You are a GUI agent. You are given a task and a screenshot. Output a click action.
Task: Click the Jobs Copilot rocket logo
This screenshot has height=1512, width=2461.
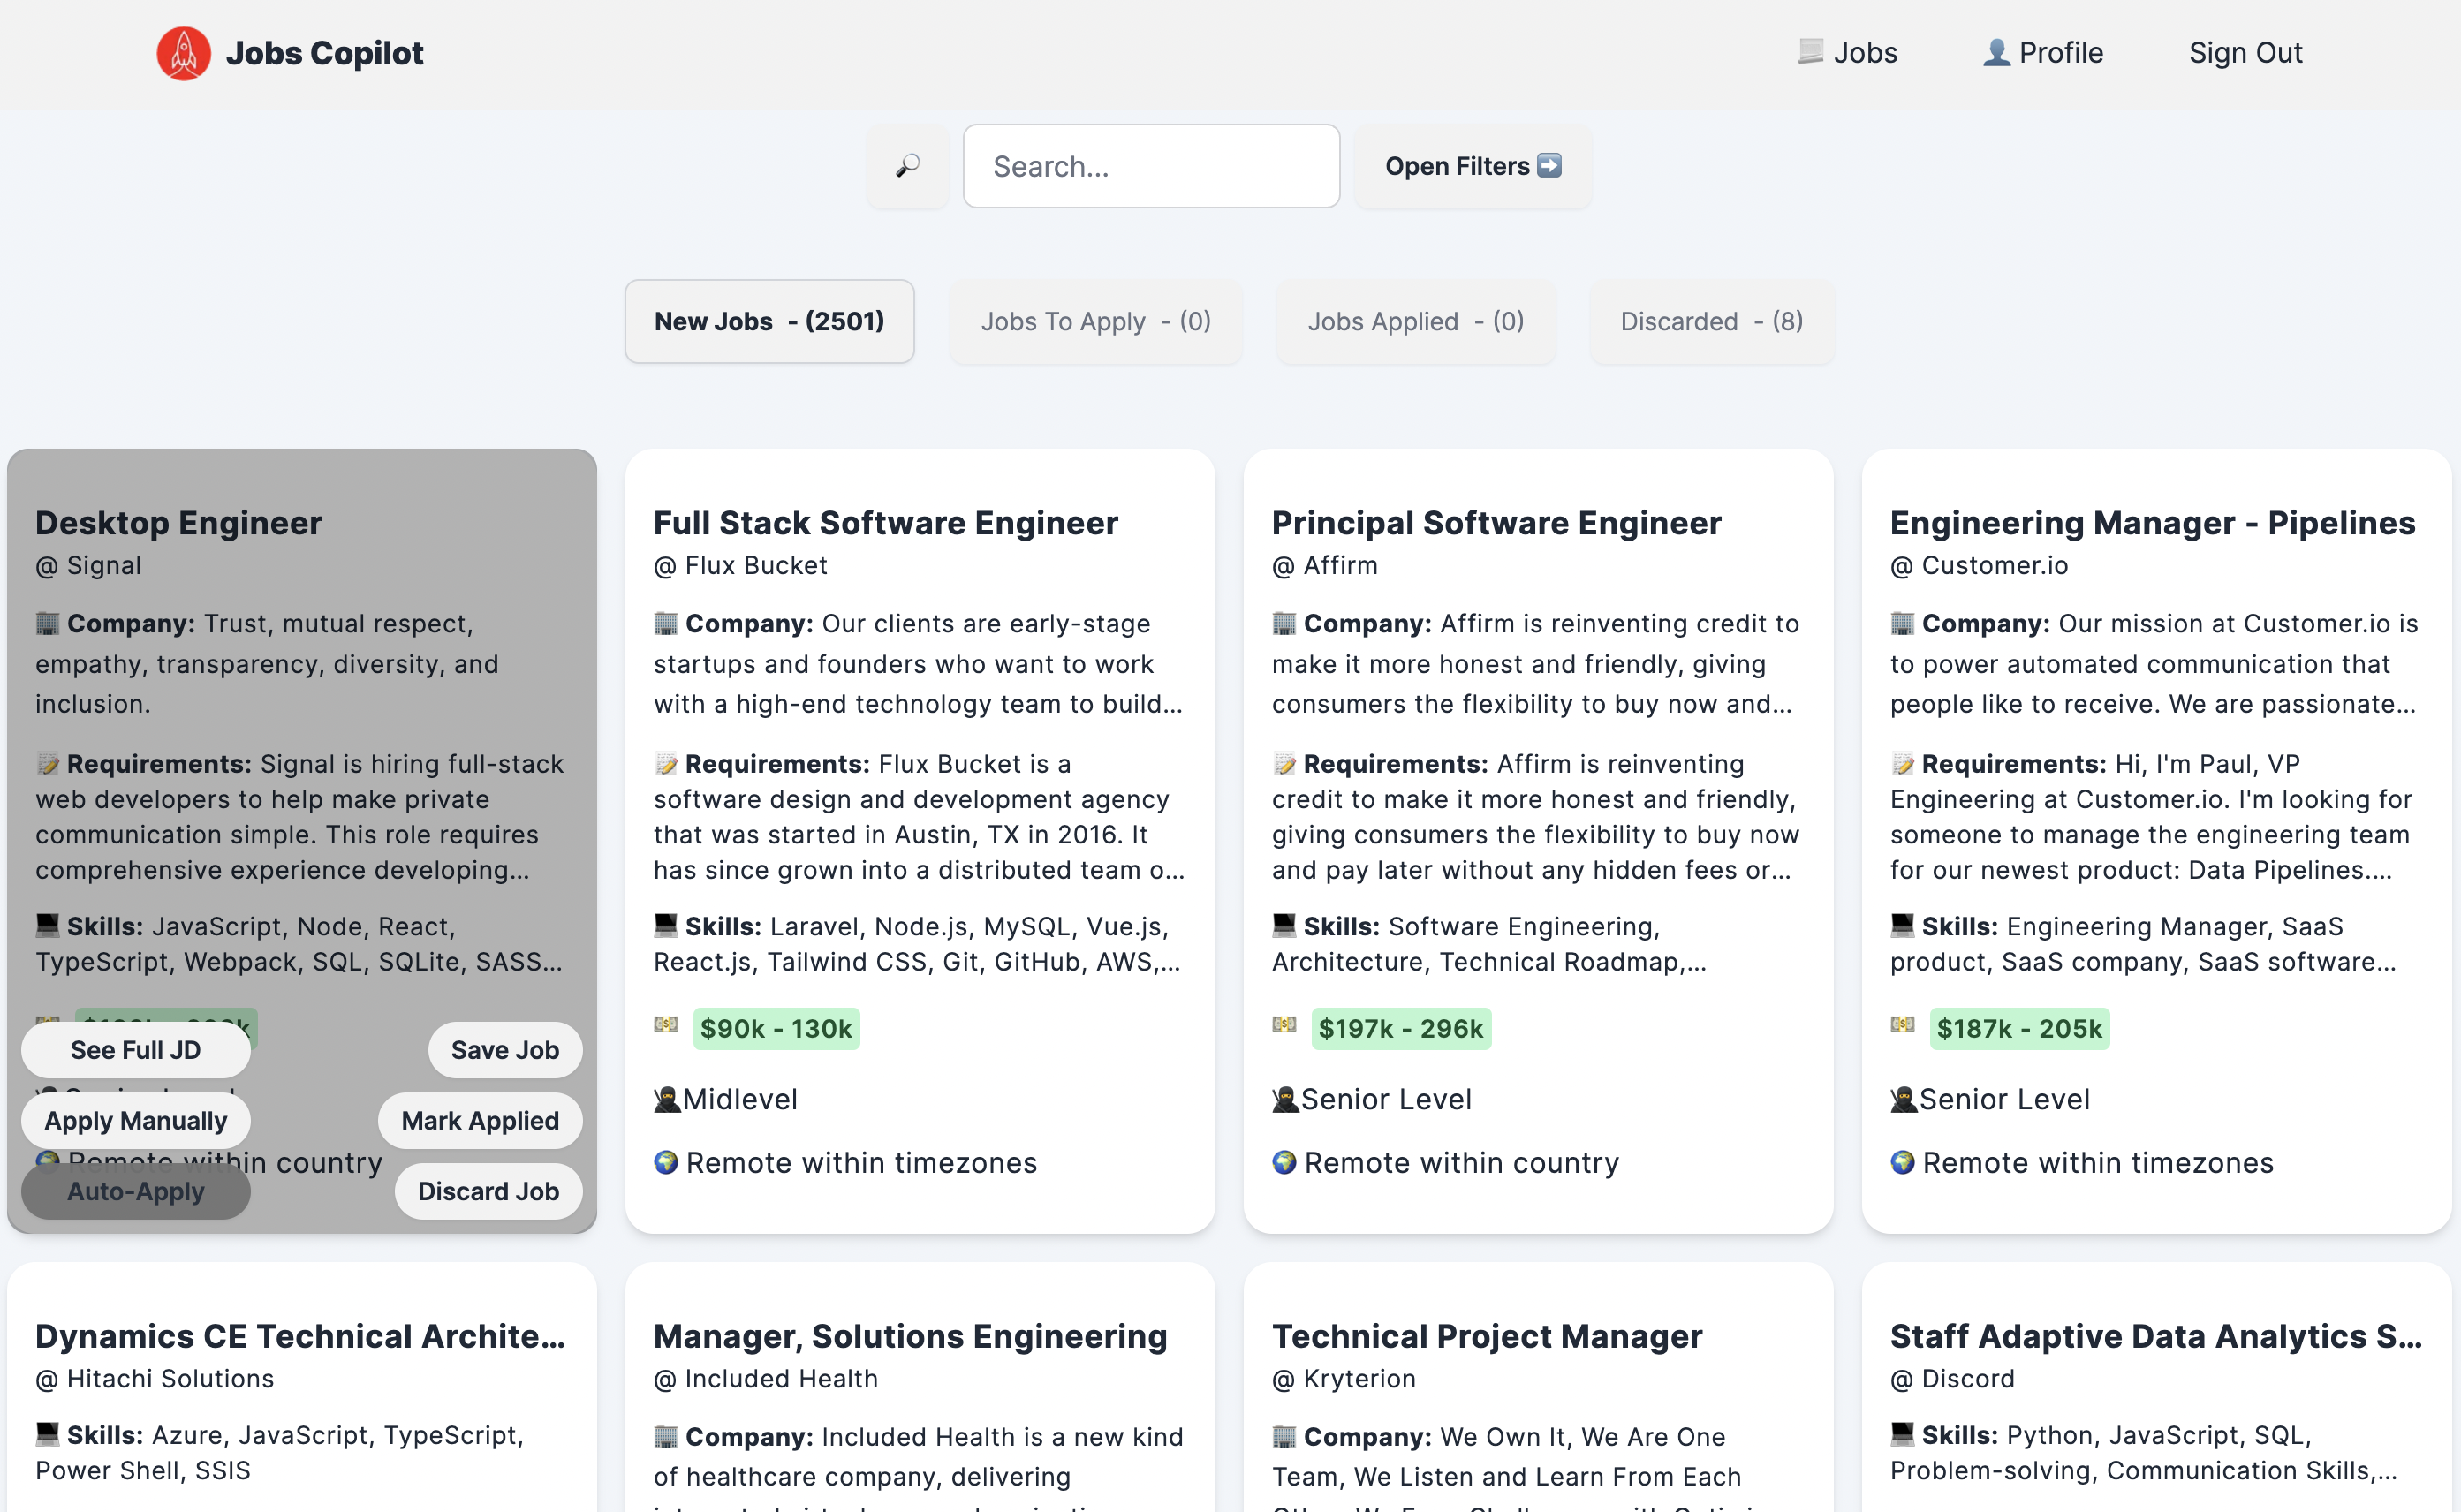coord(184,53)
